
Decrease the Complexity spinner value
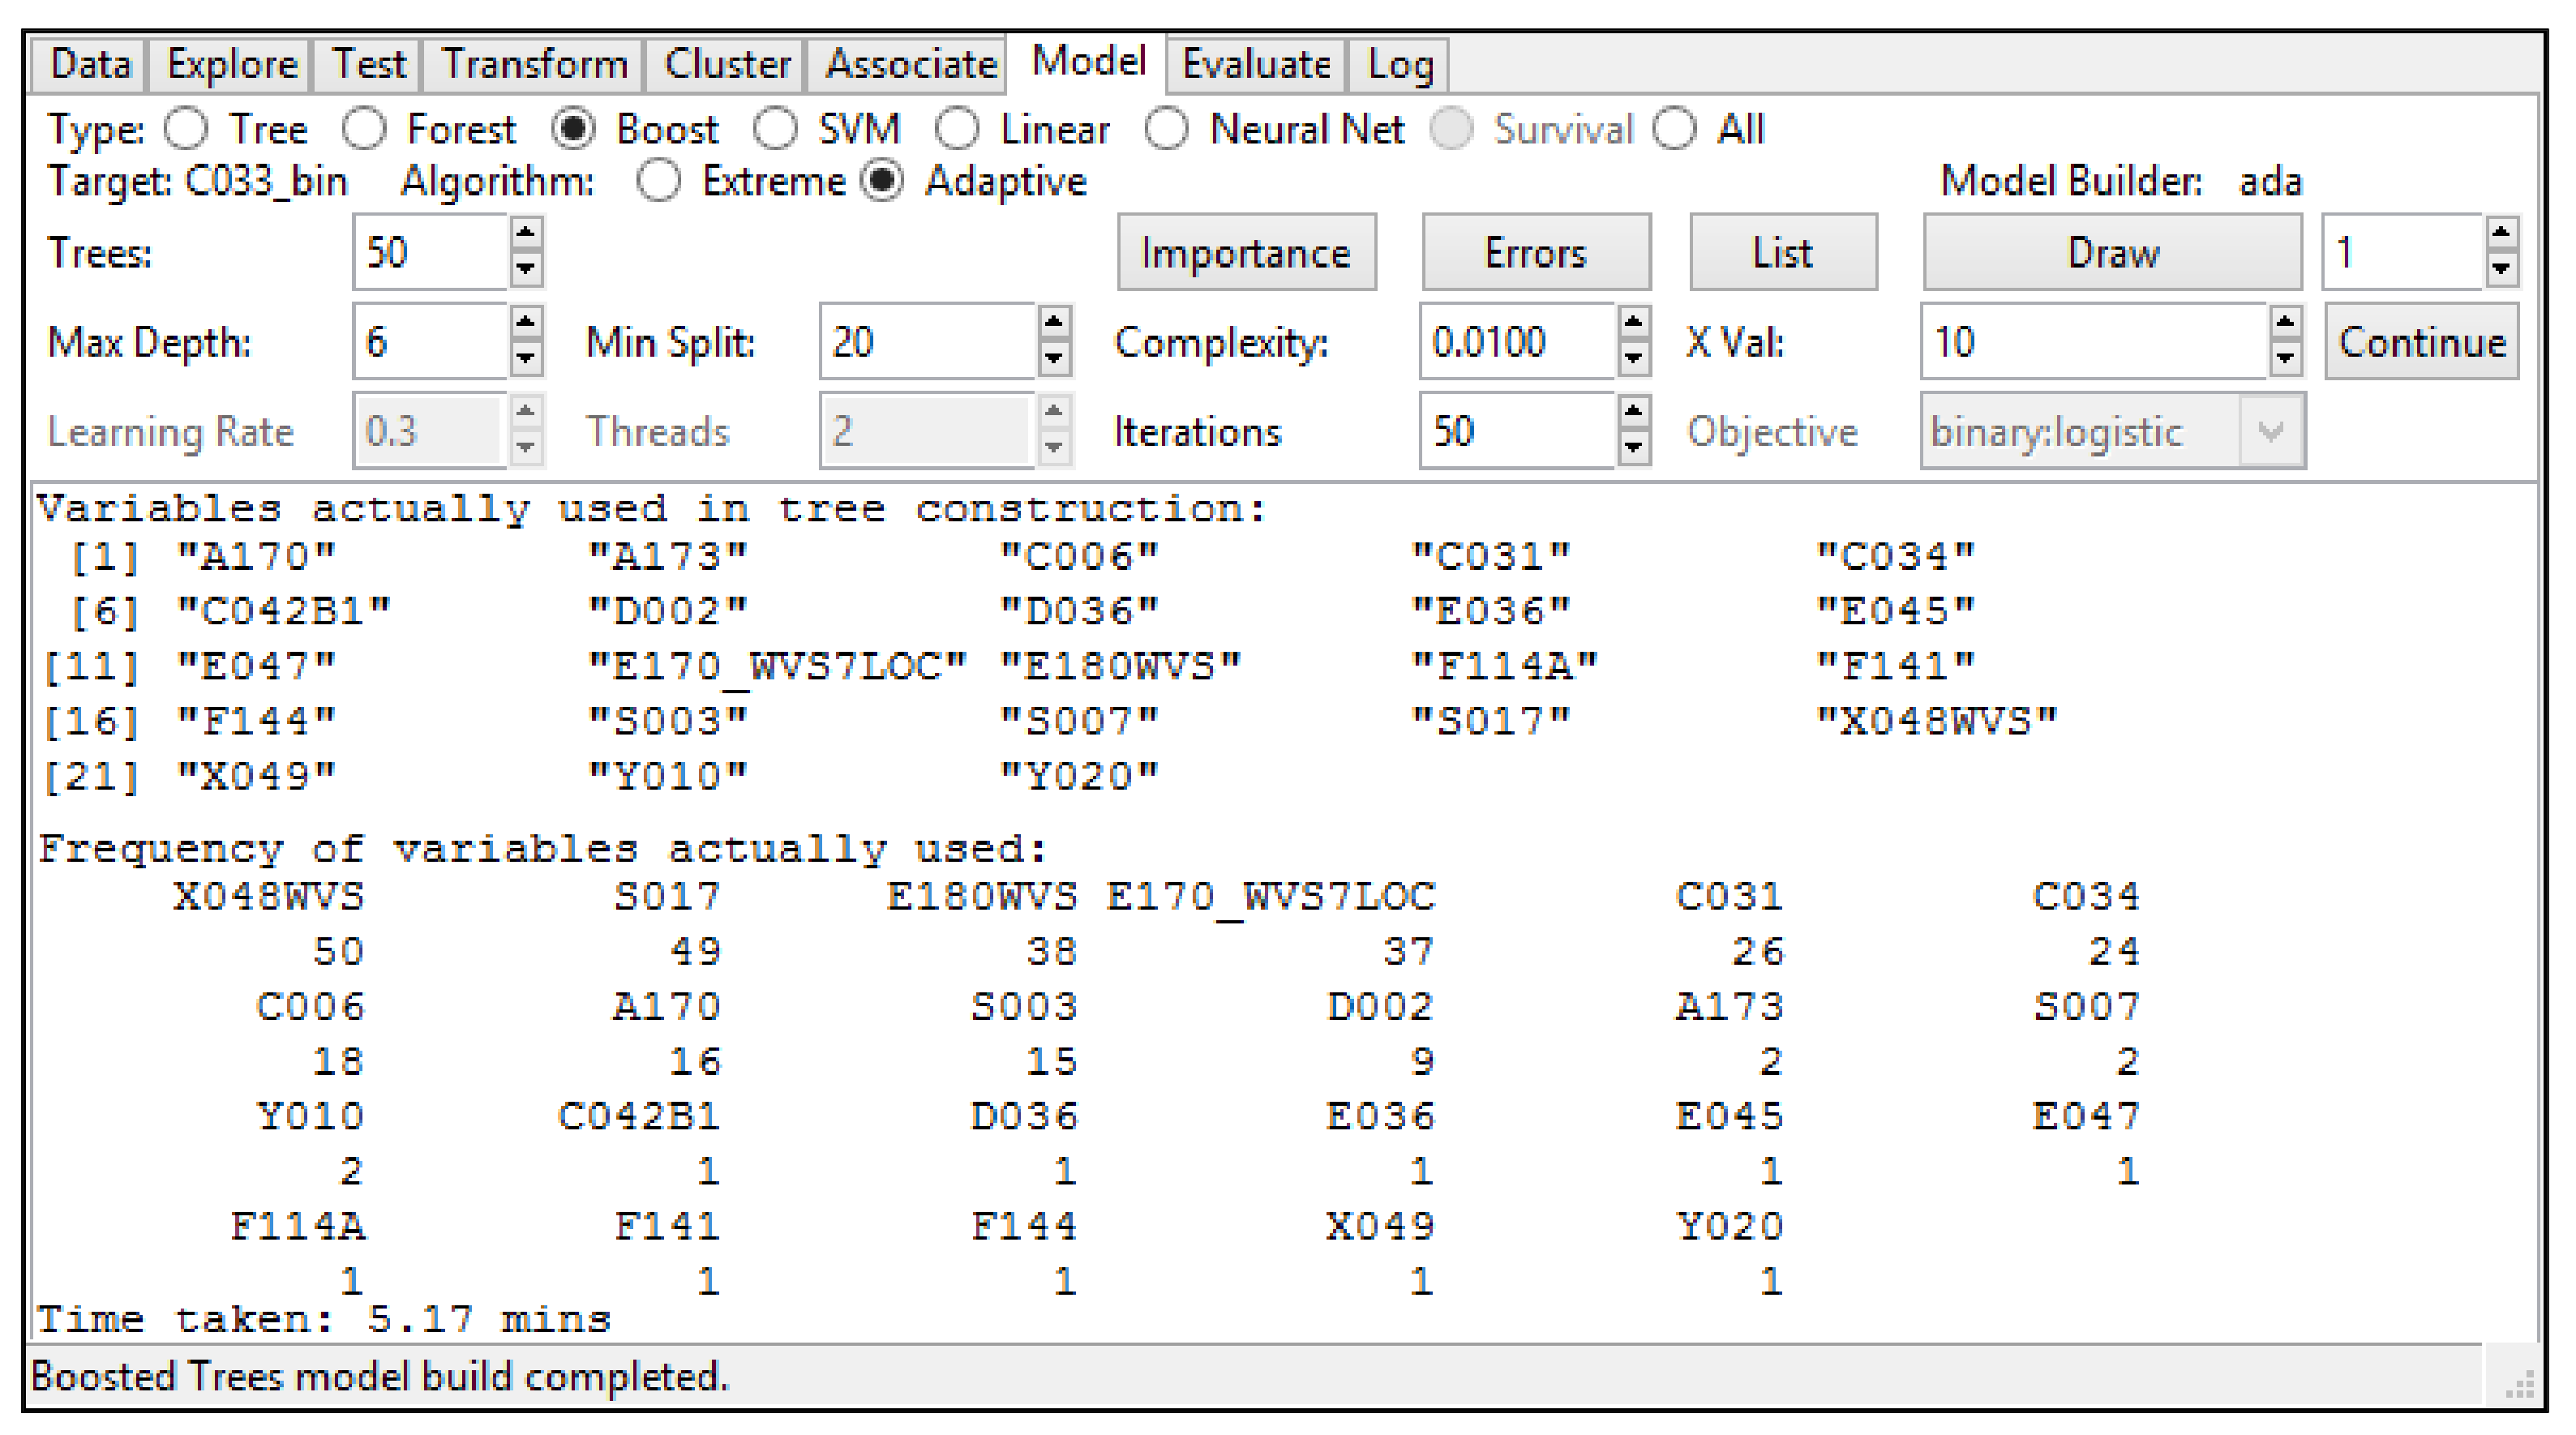pos(1633,358)
